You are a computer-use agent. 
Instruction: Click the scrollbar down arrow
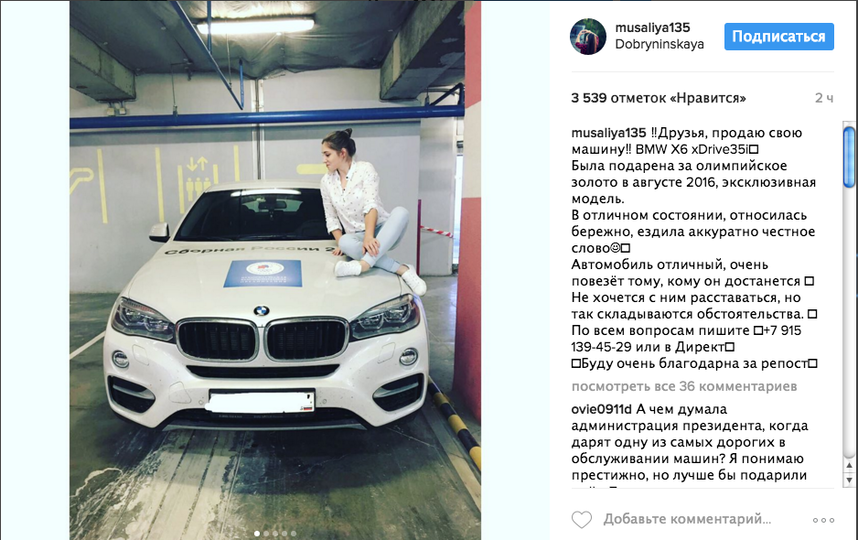tap(849, 480)
